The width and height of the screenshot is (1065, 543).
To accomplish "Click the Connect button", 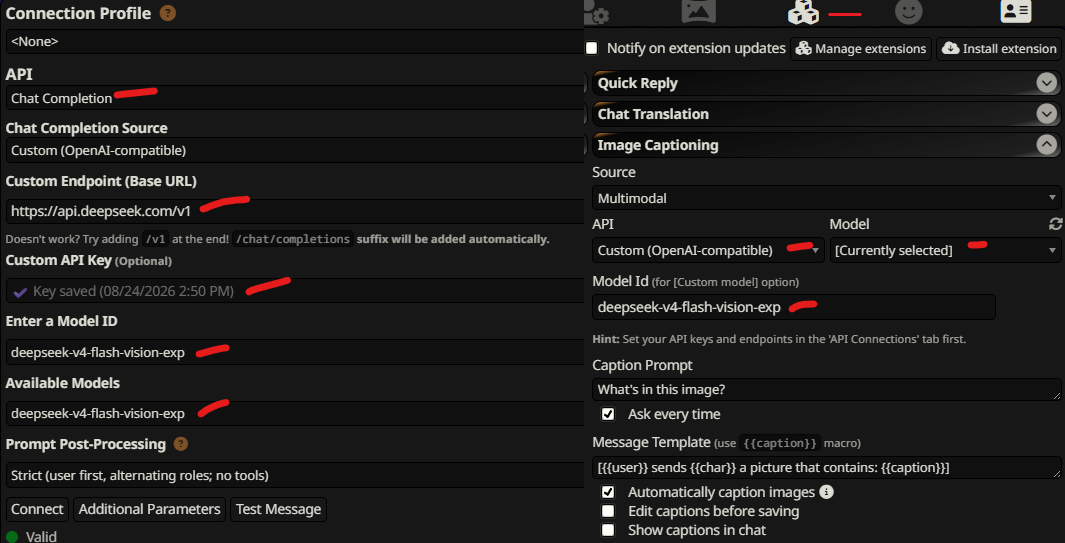I will [x=37, y=509].
